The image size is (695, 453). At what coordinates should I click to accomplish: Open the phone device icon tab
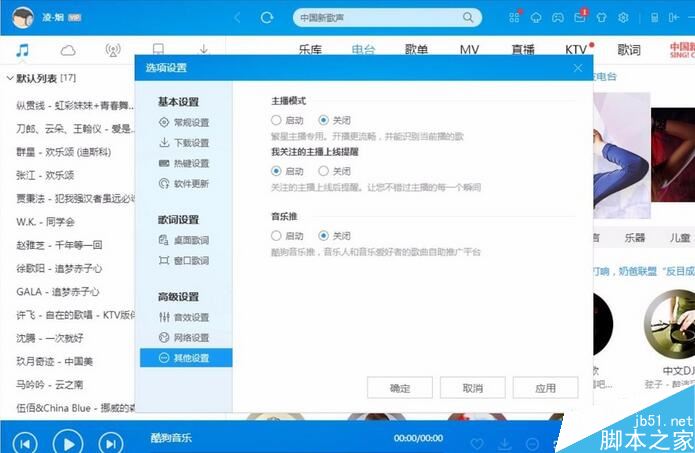click(x=158, y=49)
